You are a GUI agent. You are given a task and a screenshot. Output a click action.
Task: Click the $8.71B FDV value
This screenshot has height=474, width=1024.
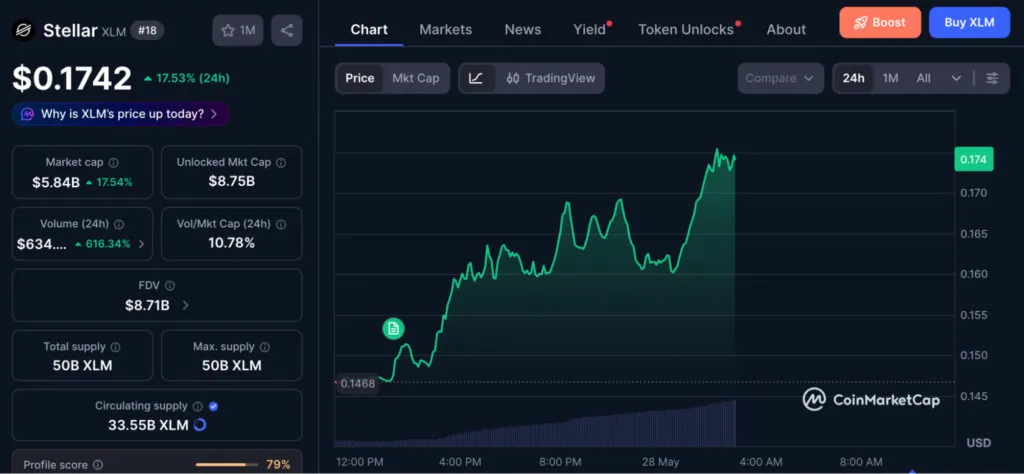(148, 305)
